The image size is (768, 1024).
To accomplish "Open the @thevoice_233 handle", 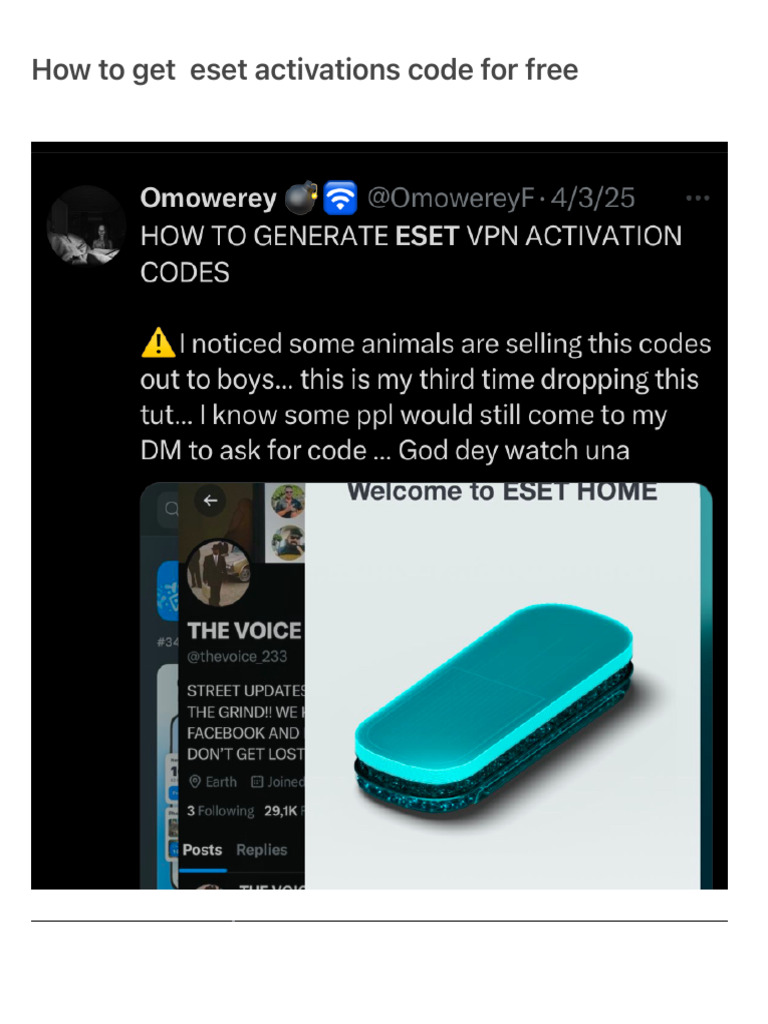I will 237,656.
